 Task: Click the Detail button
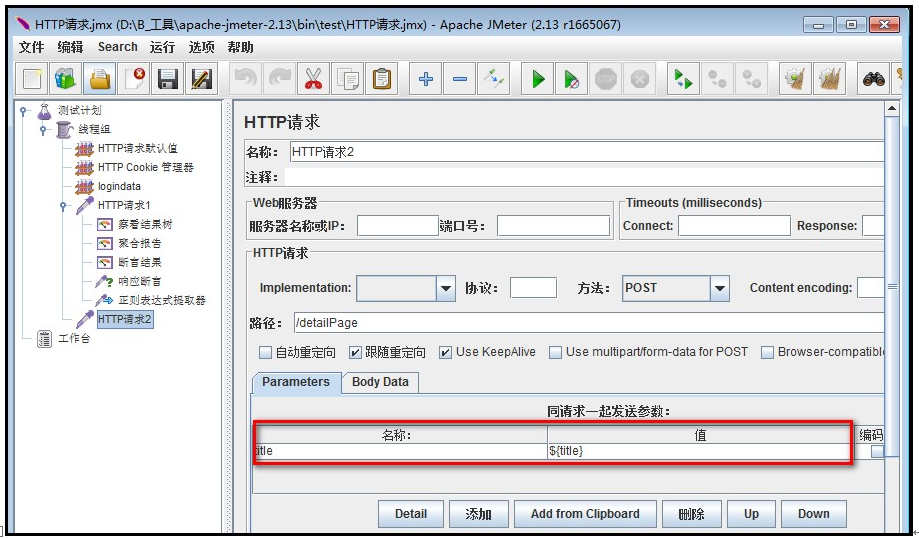411,514
